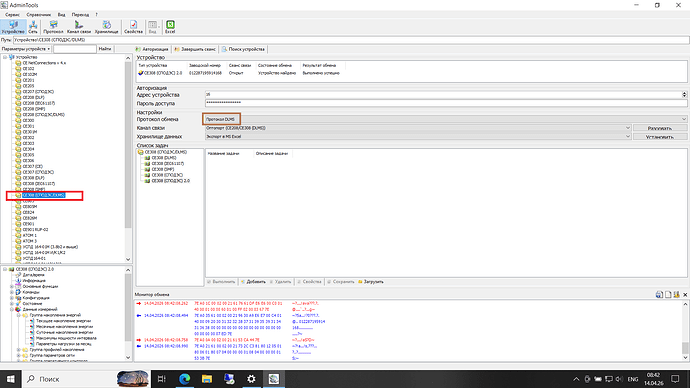The height and width of the screenshot is (388, 690).
Task: Open the Хранилище данных dropdown arrow
Action: 628,137
